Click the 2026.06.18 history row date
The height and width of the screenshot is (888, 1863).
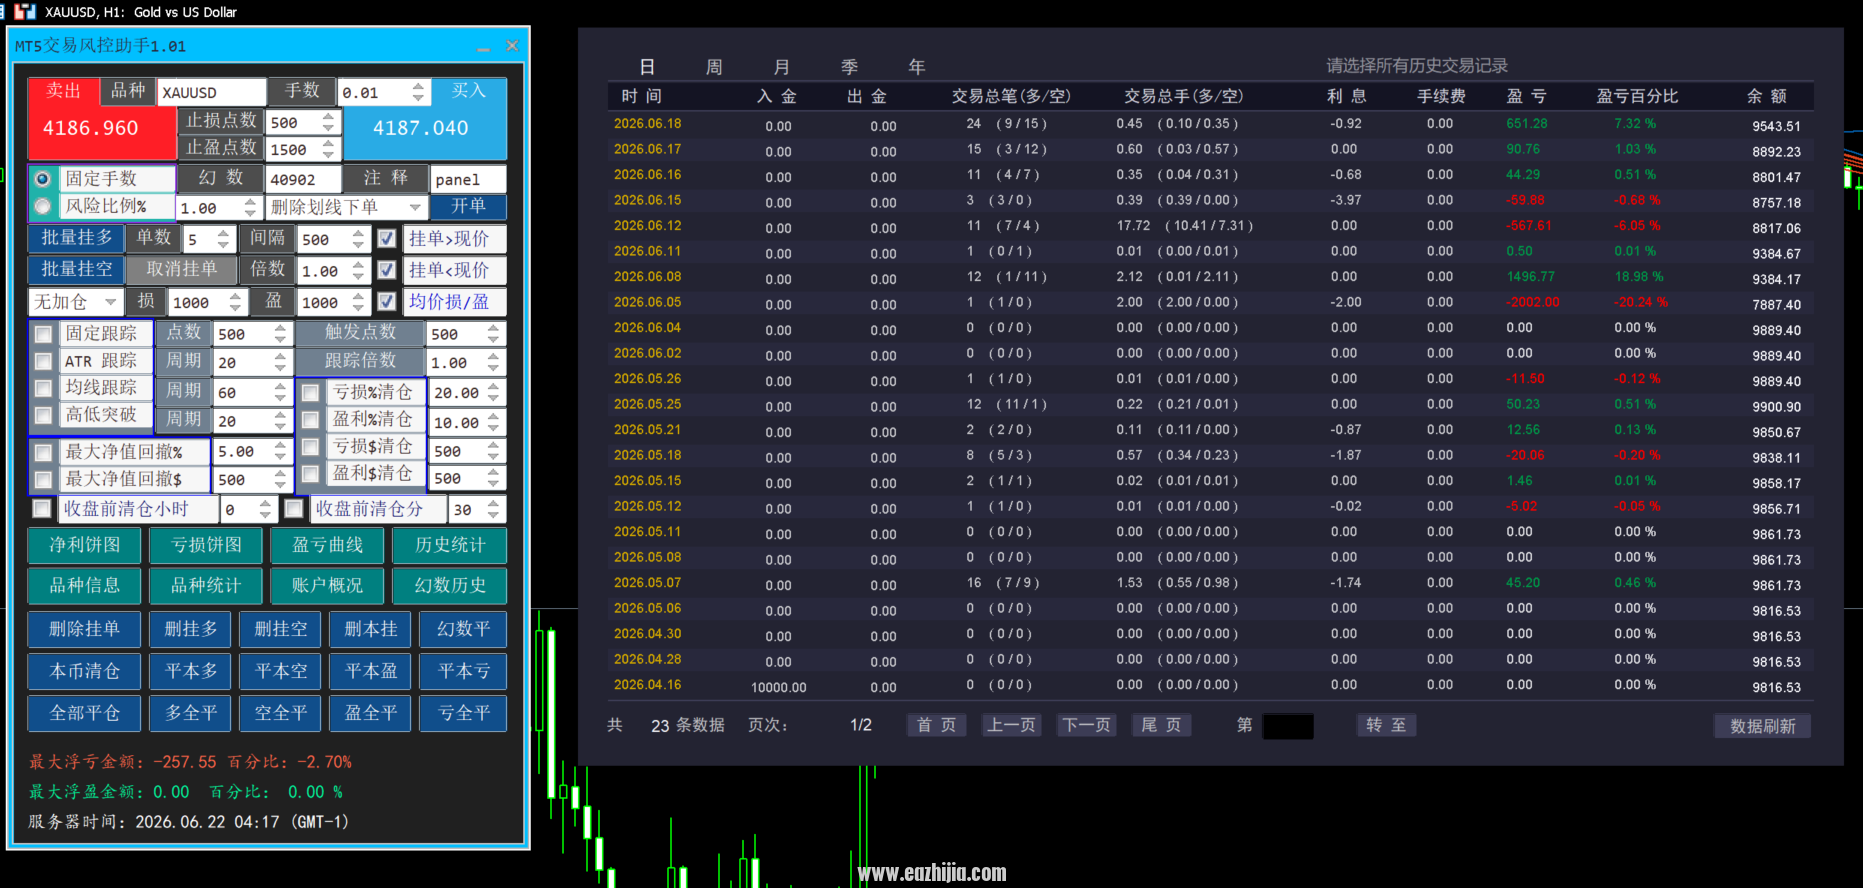pyautogui.click(x=647, y=124)
